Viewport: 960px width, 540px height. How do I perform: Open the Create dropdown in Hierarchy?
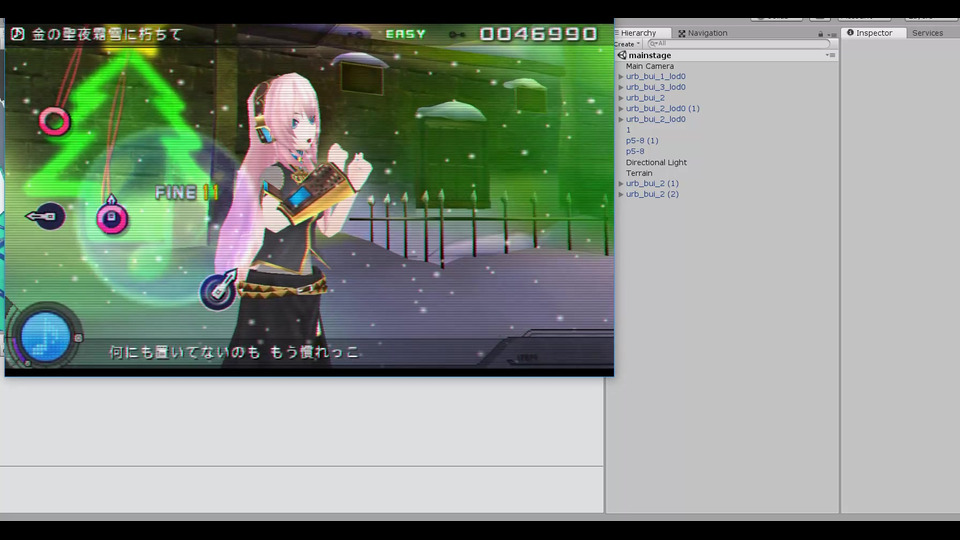627,44
